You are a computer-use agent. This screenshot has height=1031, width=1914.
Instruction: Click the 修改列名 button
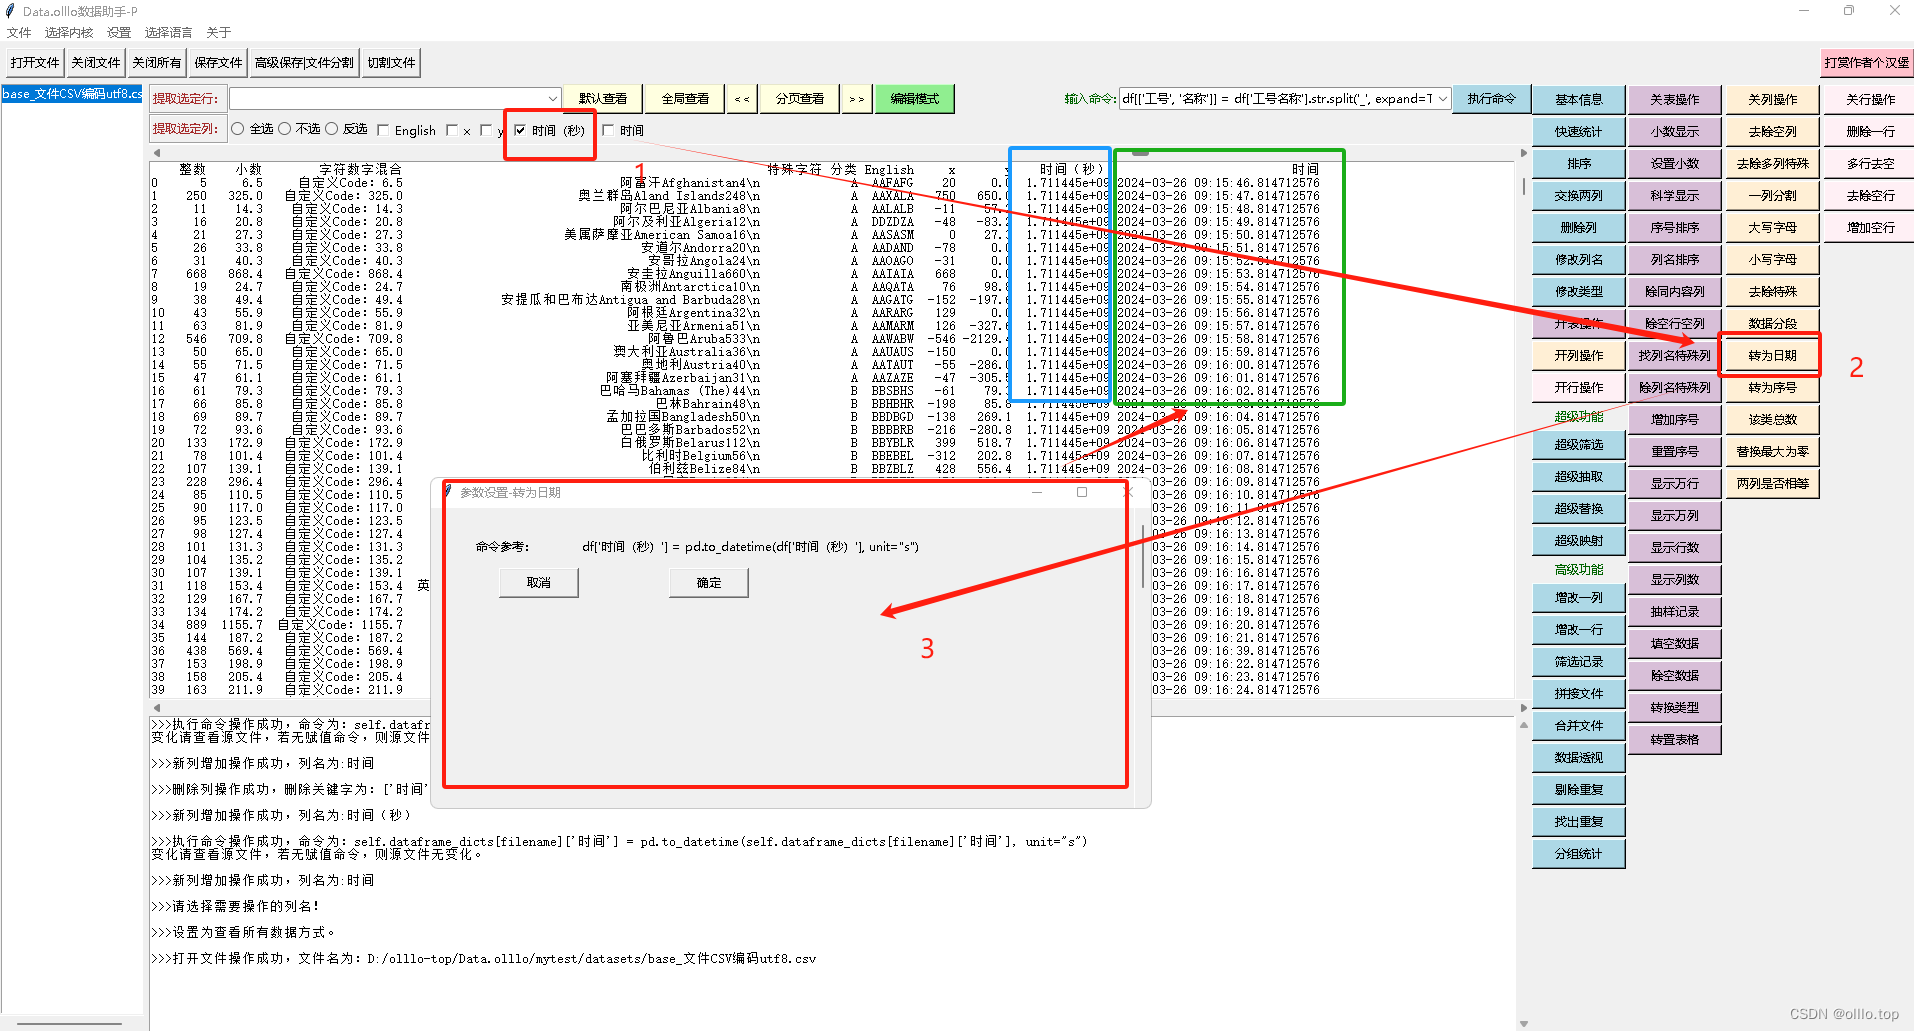(x=1579, y=259)
